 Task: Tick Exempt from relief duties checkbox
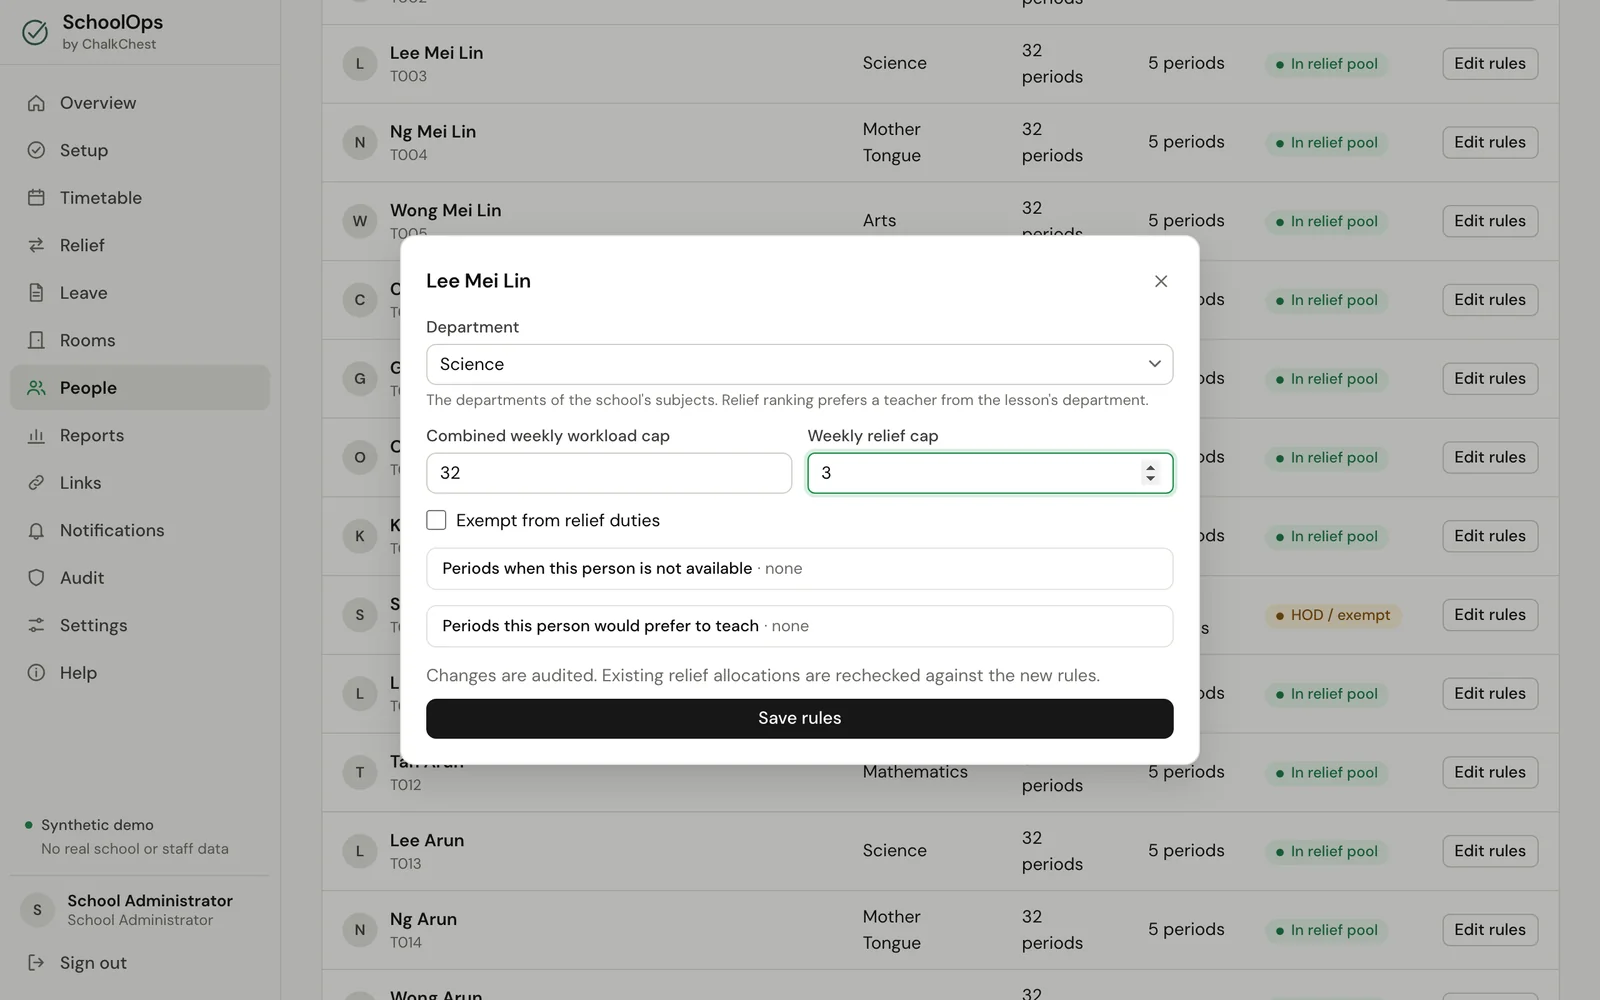[436, 520]
